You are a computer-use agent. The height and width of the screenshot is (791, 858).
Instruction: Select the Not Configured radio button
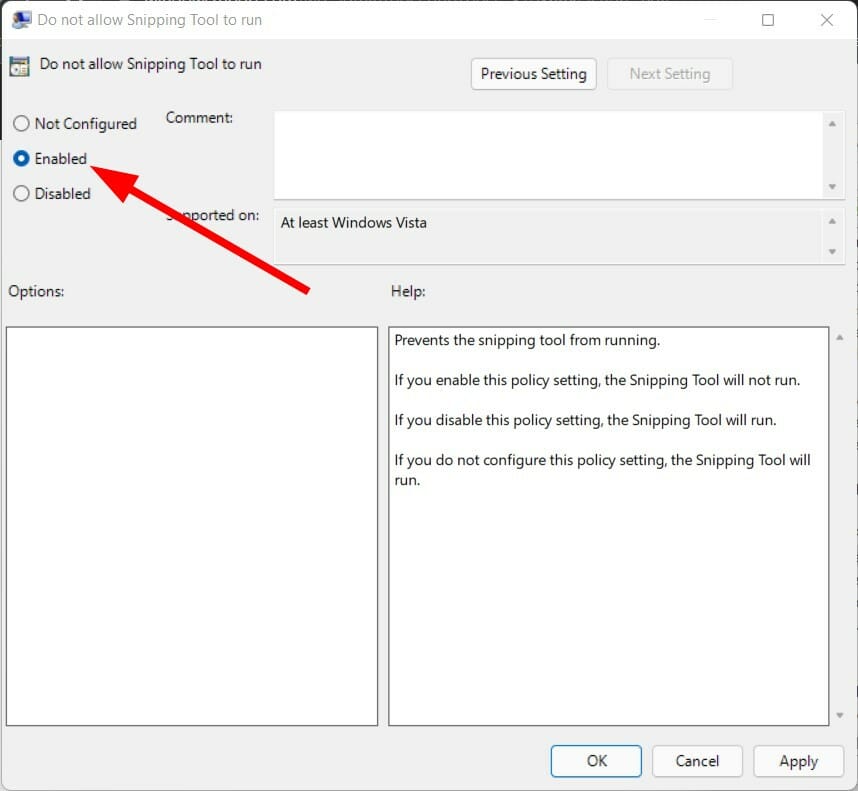coord(21,124)
